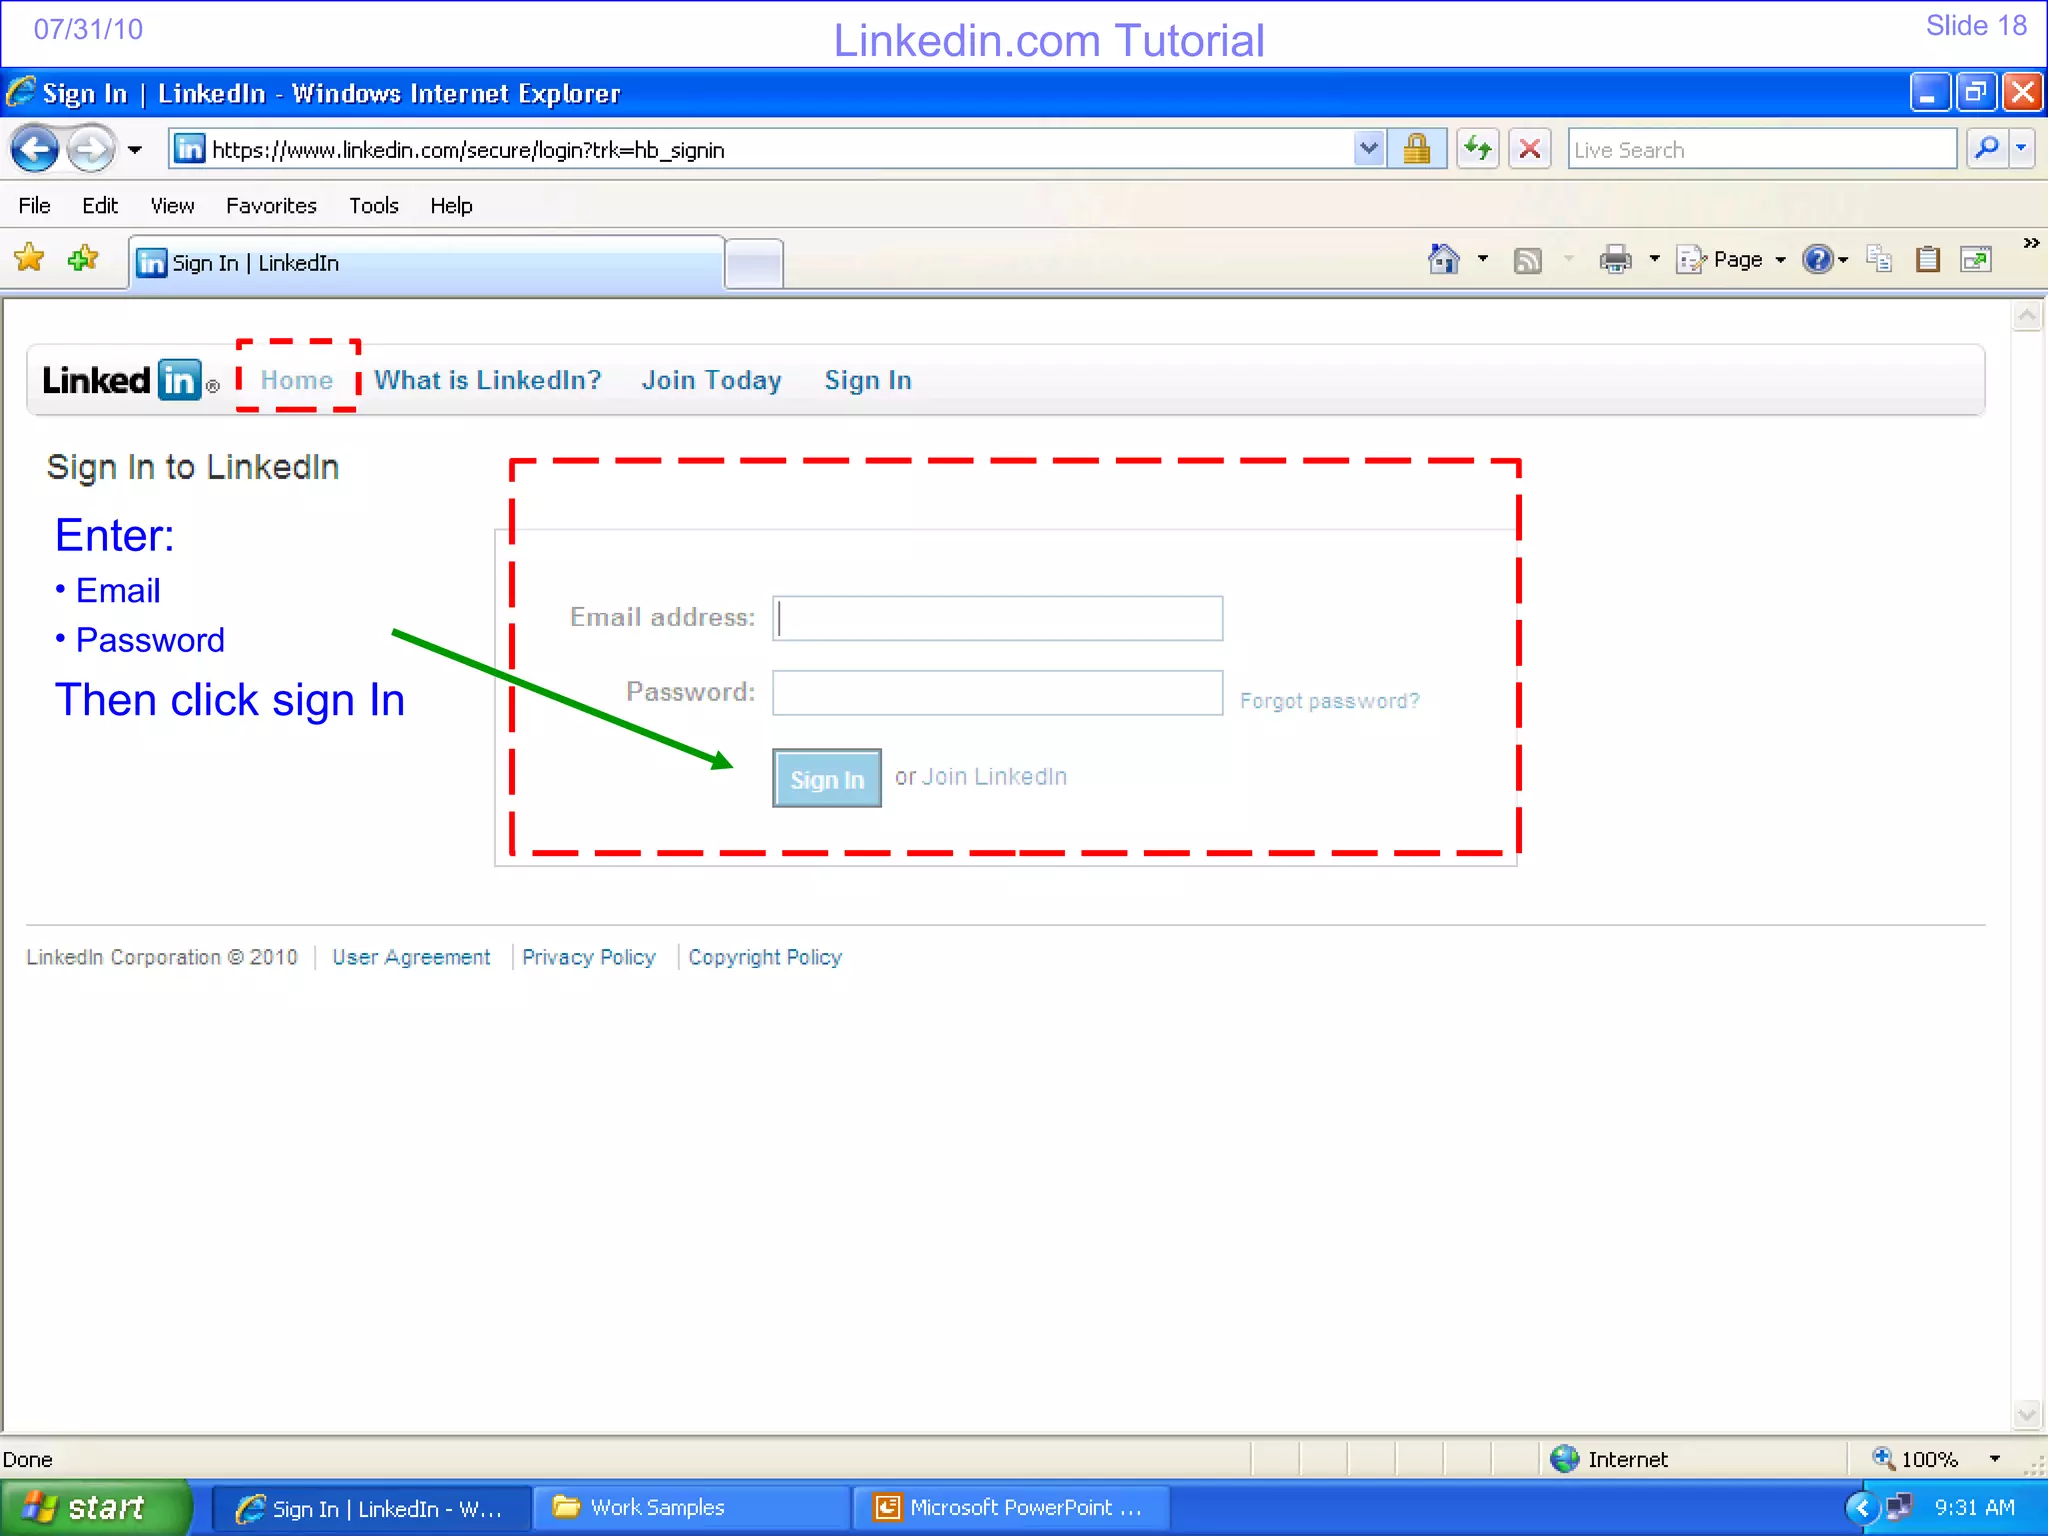
Task: Click the LinkedIn favicon in address bar
Action: 189,149
